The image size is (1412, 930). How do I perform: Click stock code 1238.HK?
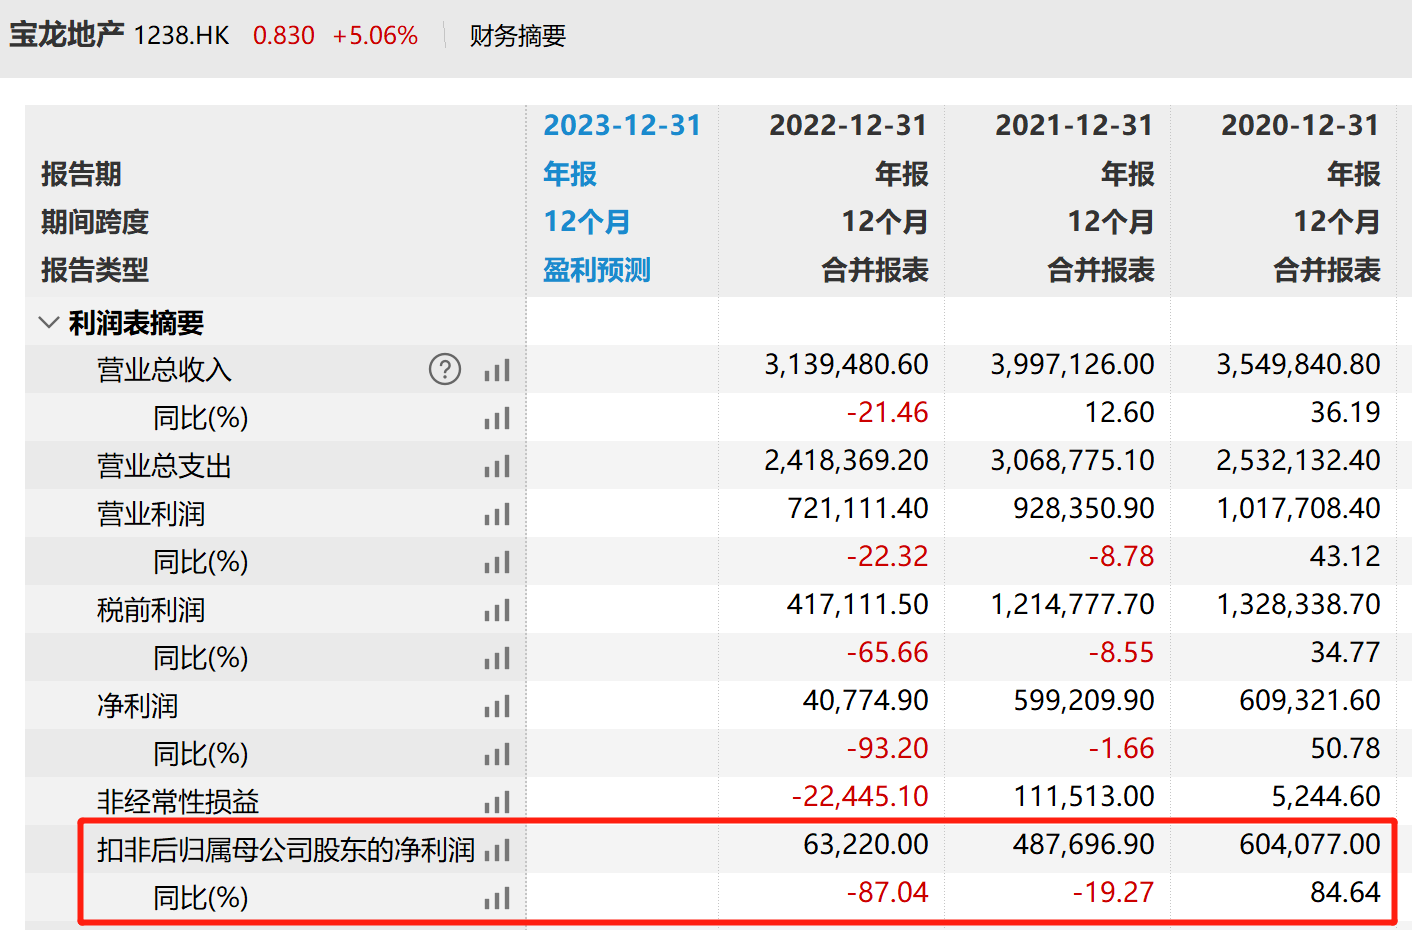181,36
